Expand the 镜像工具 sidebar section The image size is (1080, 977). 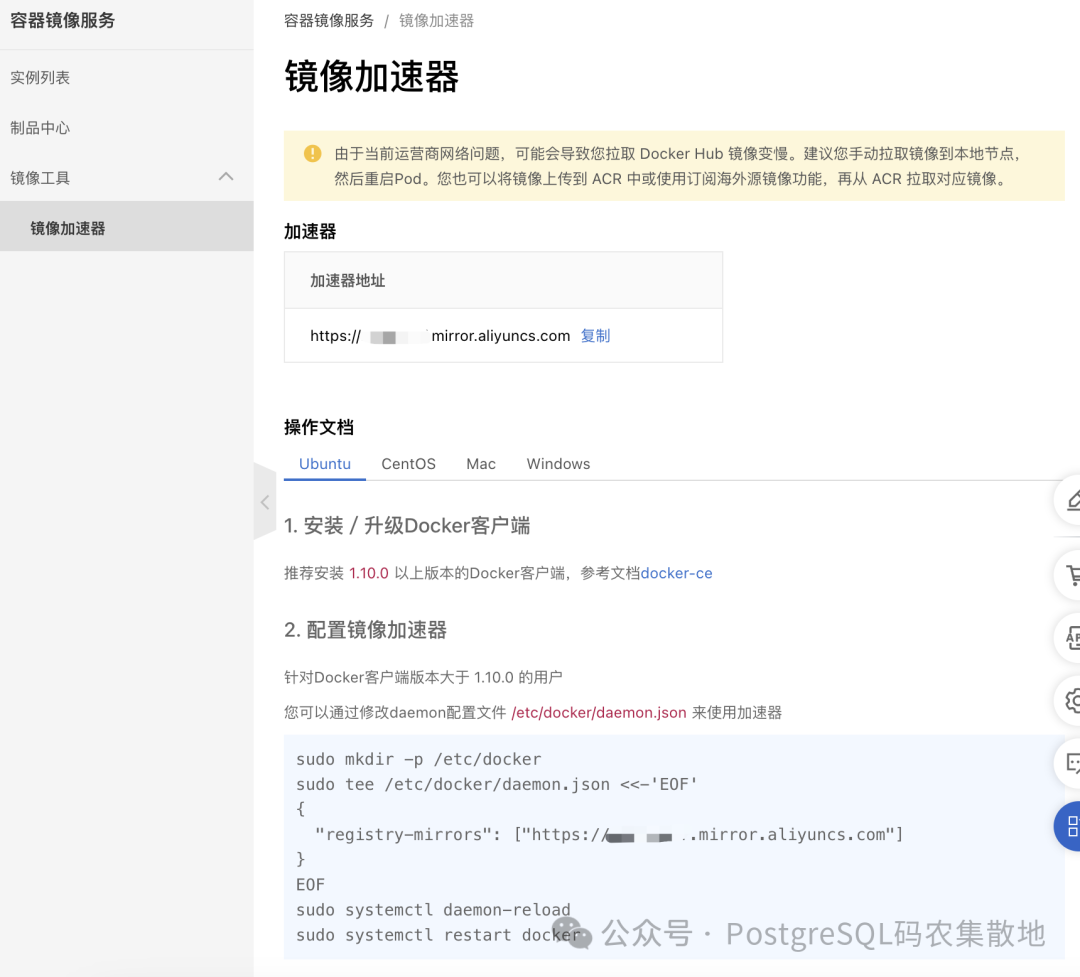coord(127,178)
